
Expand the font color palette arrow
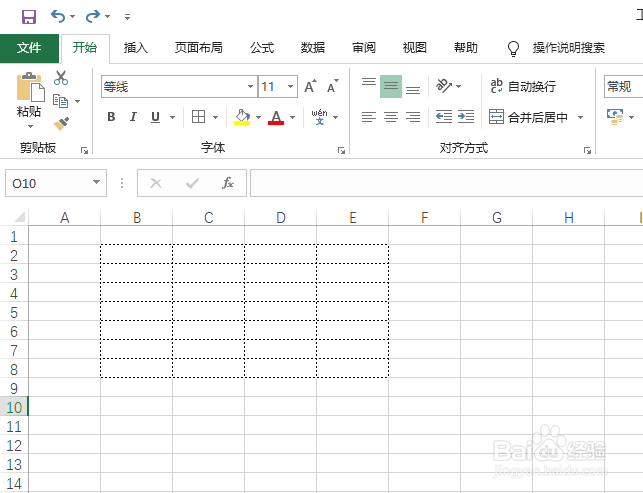pyautogui.click(x=292, y=117)
